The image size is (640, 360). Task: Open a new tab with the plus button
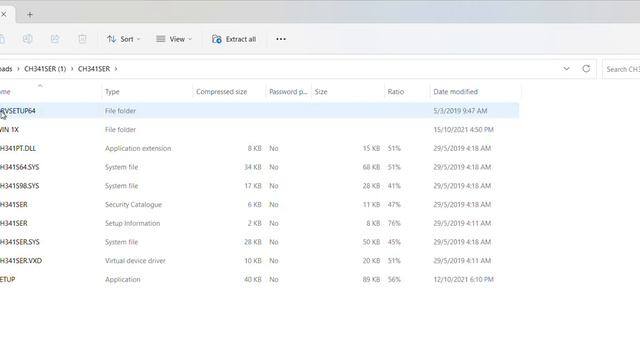click(30, 15)
